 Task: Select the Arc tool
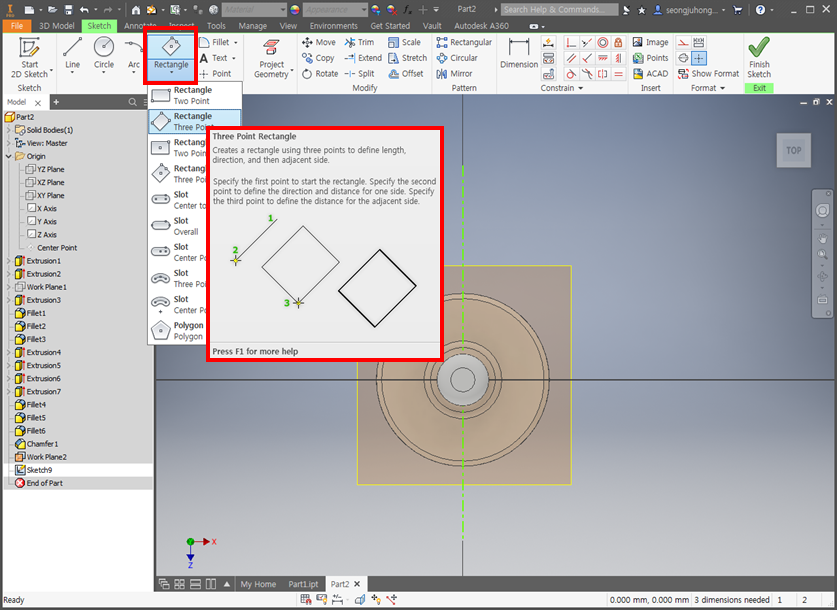(133, 54)
